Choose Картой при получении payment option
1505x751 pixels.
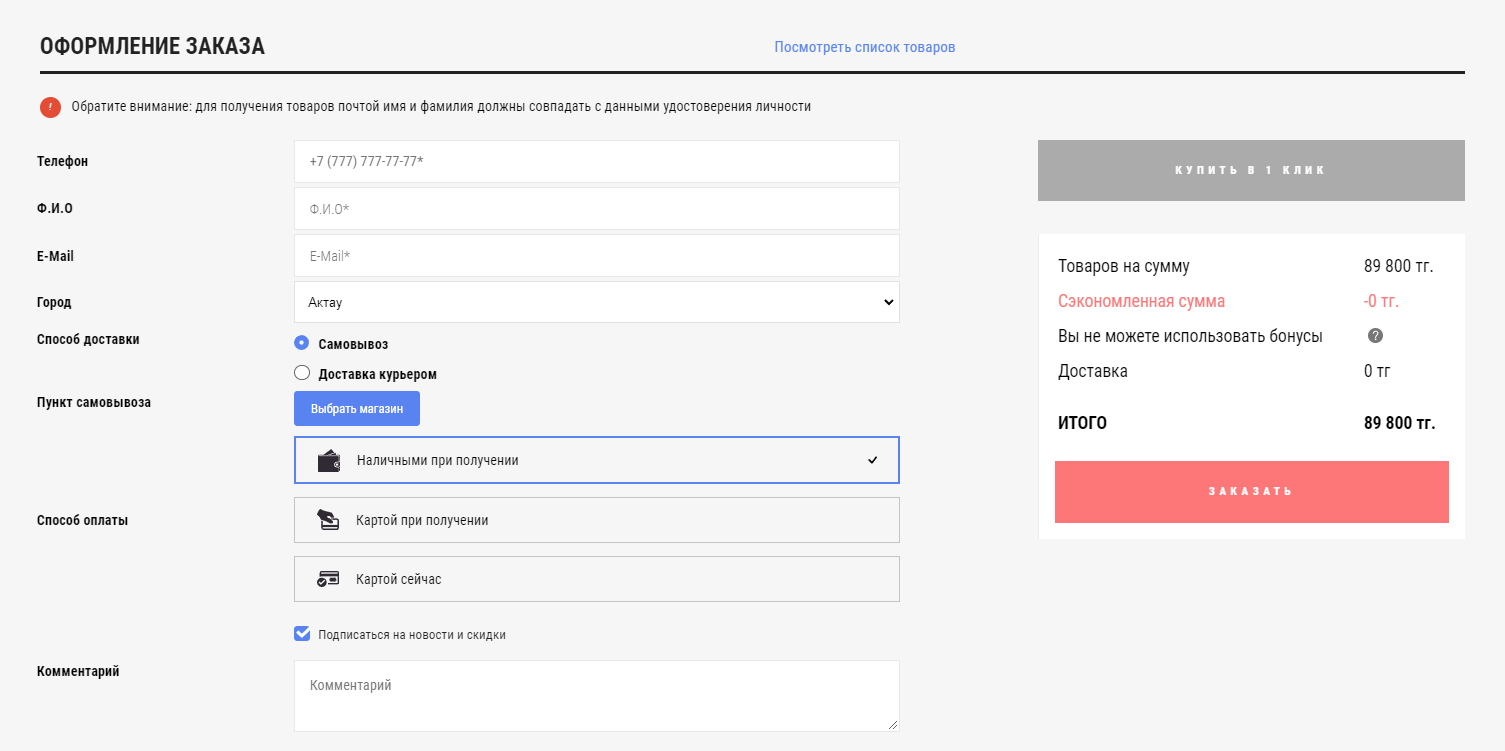[x=597, y=520]
